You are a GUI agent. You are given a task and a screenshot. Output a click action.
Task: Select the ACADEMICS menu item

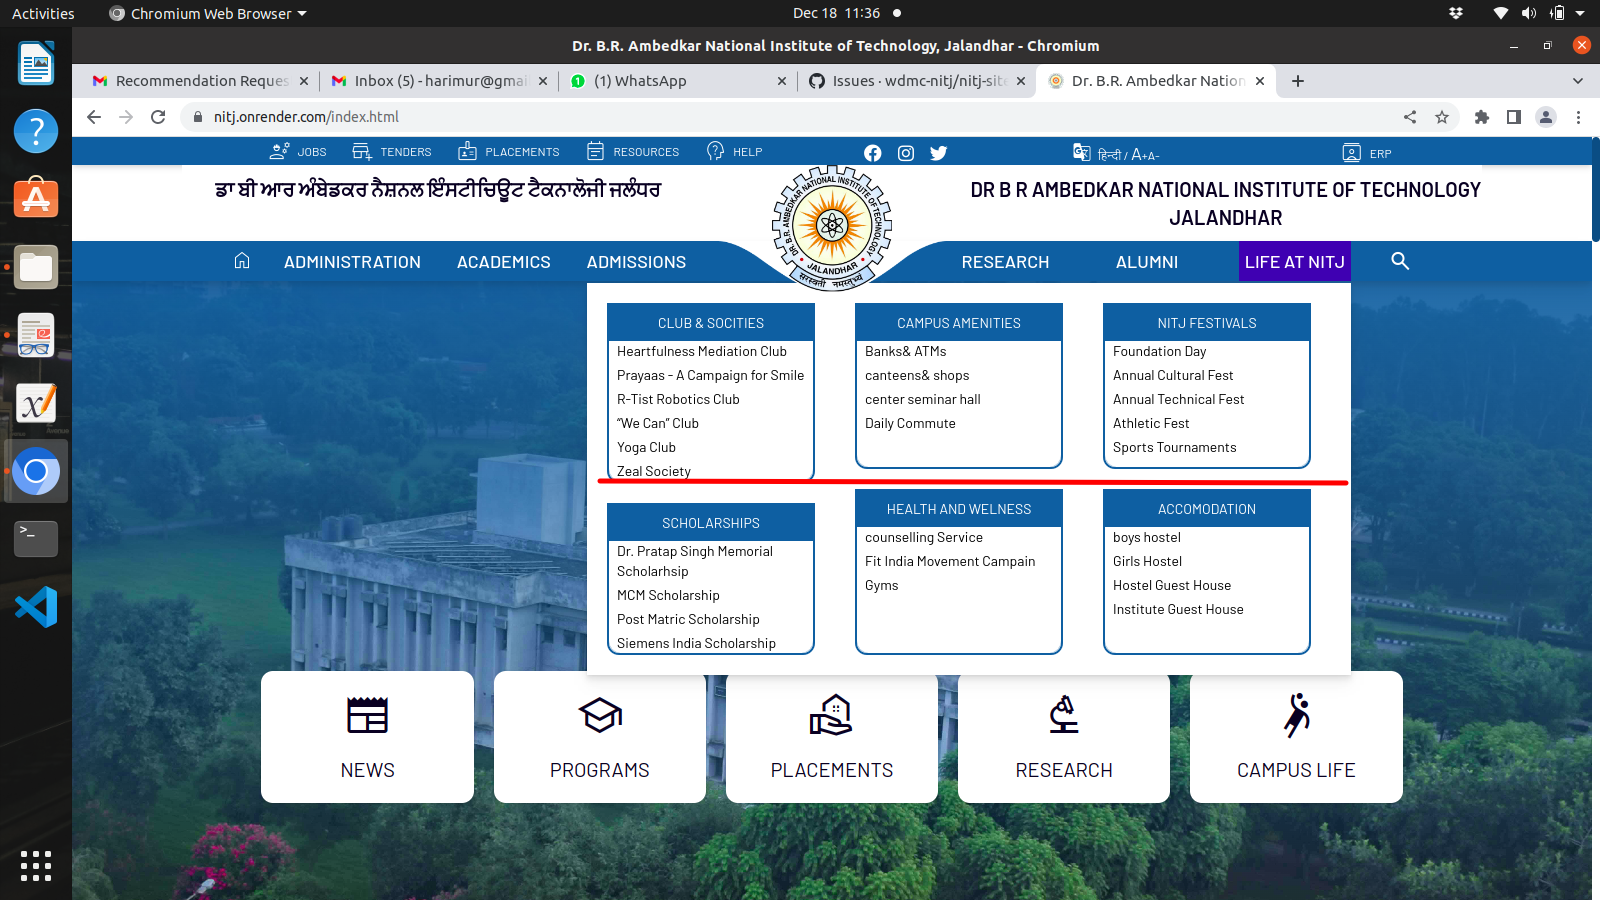pos(504,261)
